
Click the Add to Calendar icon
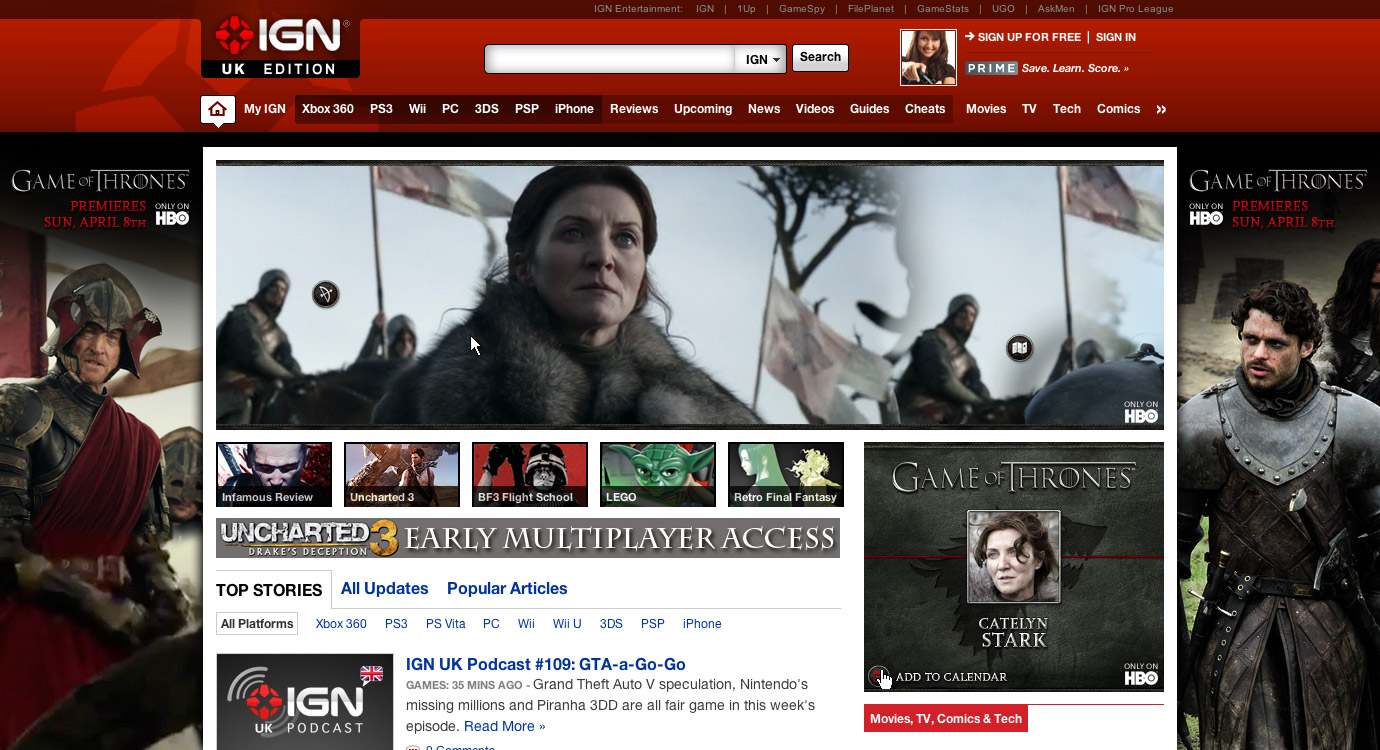click(x=877, y=676)
